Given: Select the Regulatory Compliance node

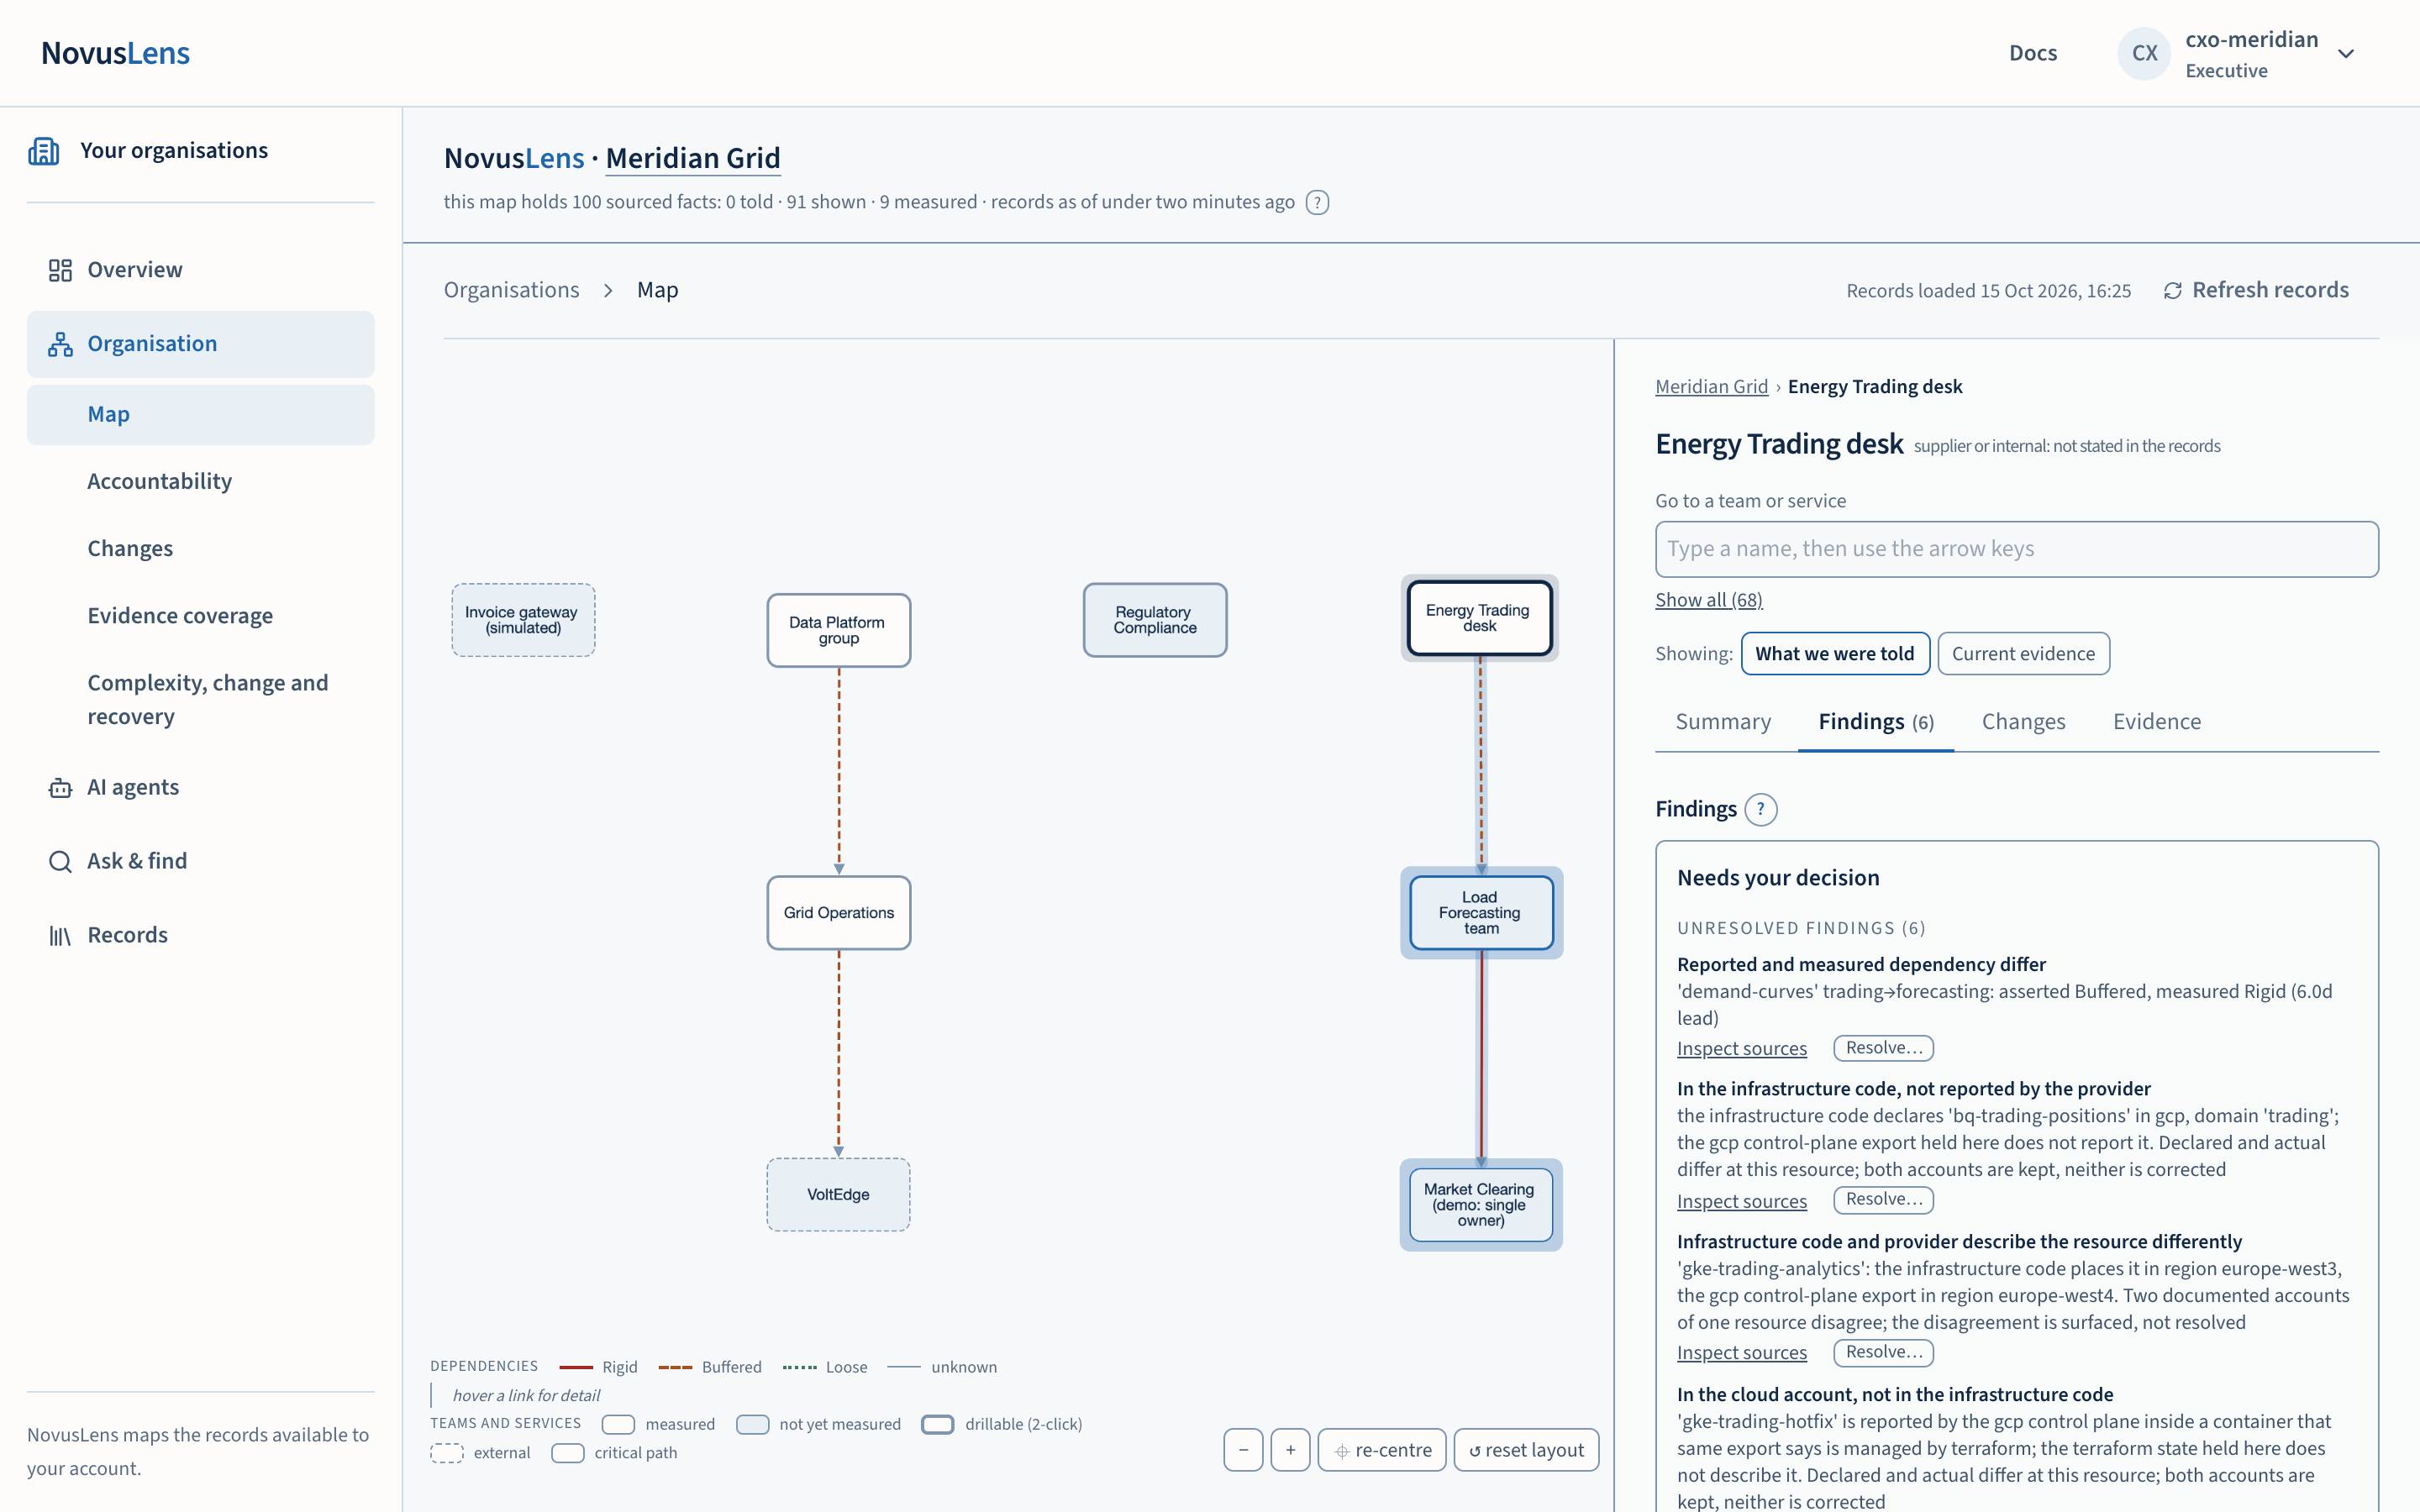Looking at the screenshot, I should (x=1154, y=620).
